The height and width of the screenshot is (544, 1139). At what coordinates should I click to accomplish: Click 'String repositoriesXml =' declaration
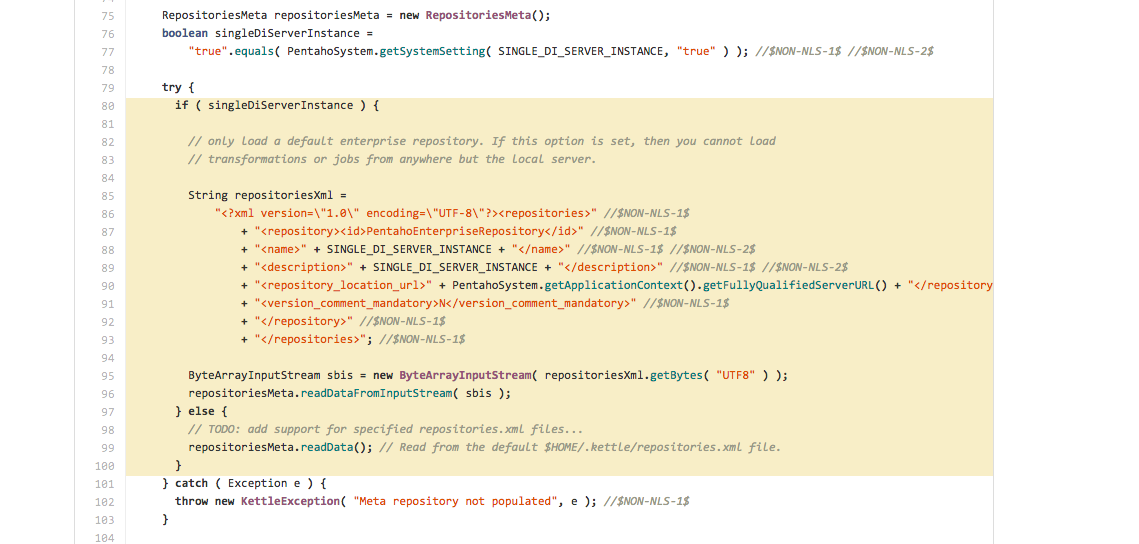tap(267, 196)
